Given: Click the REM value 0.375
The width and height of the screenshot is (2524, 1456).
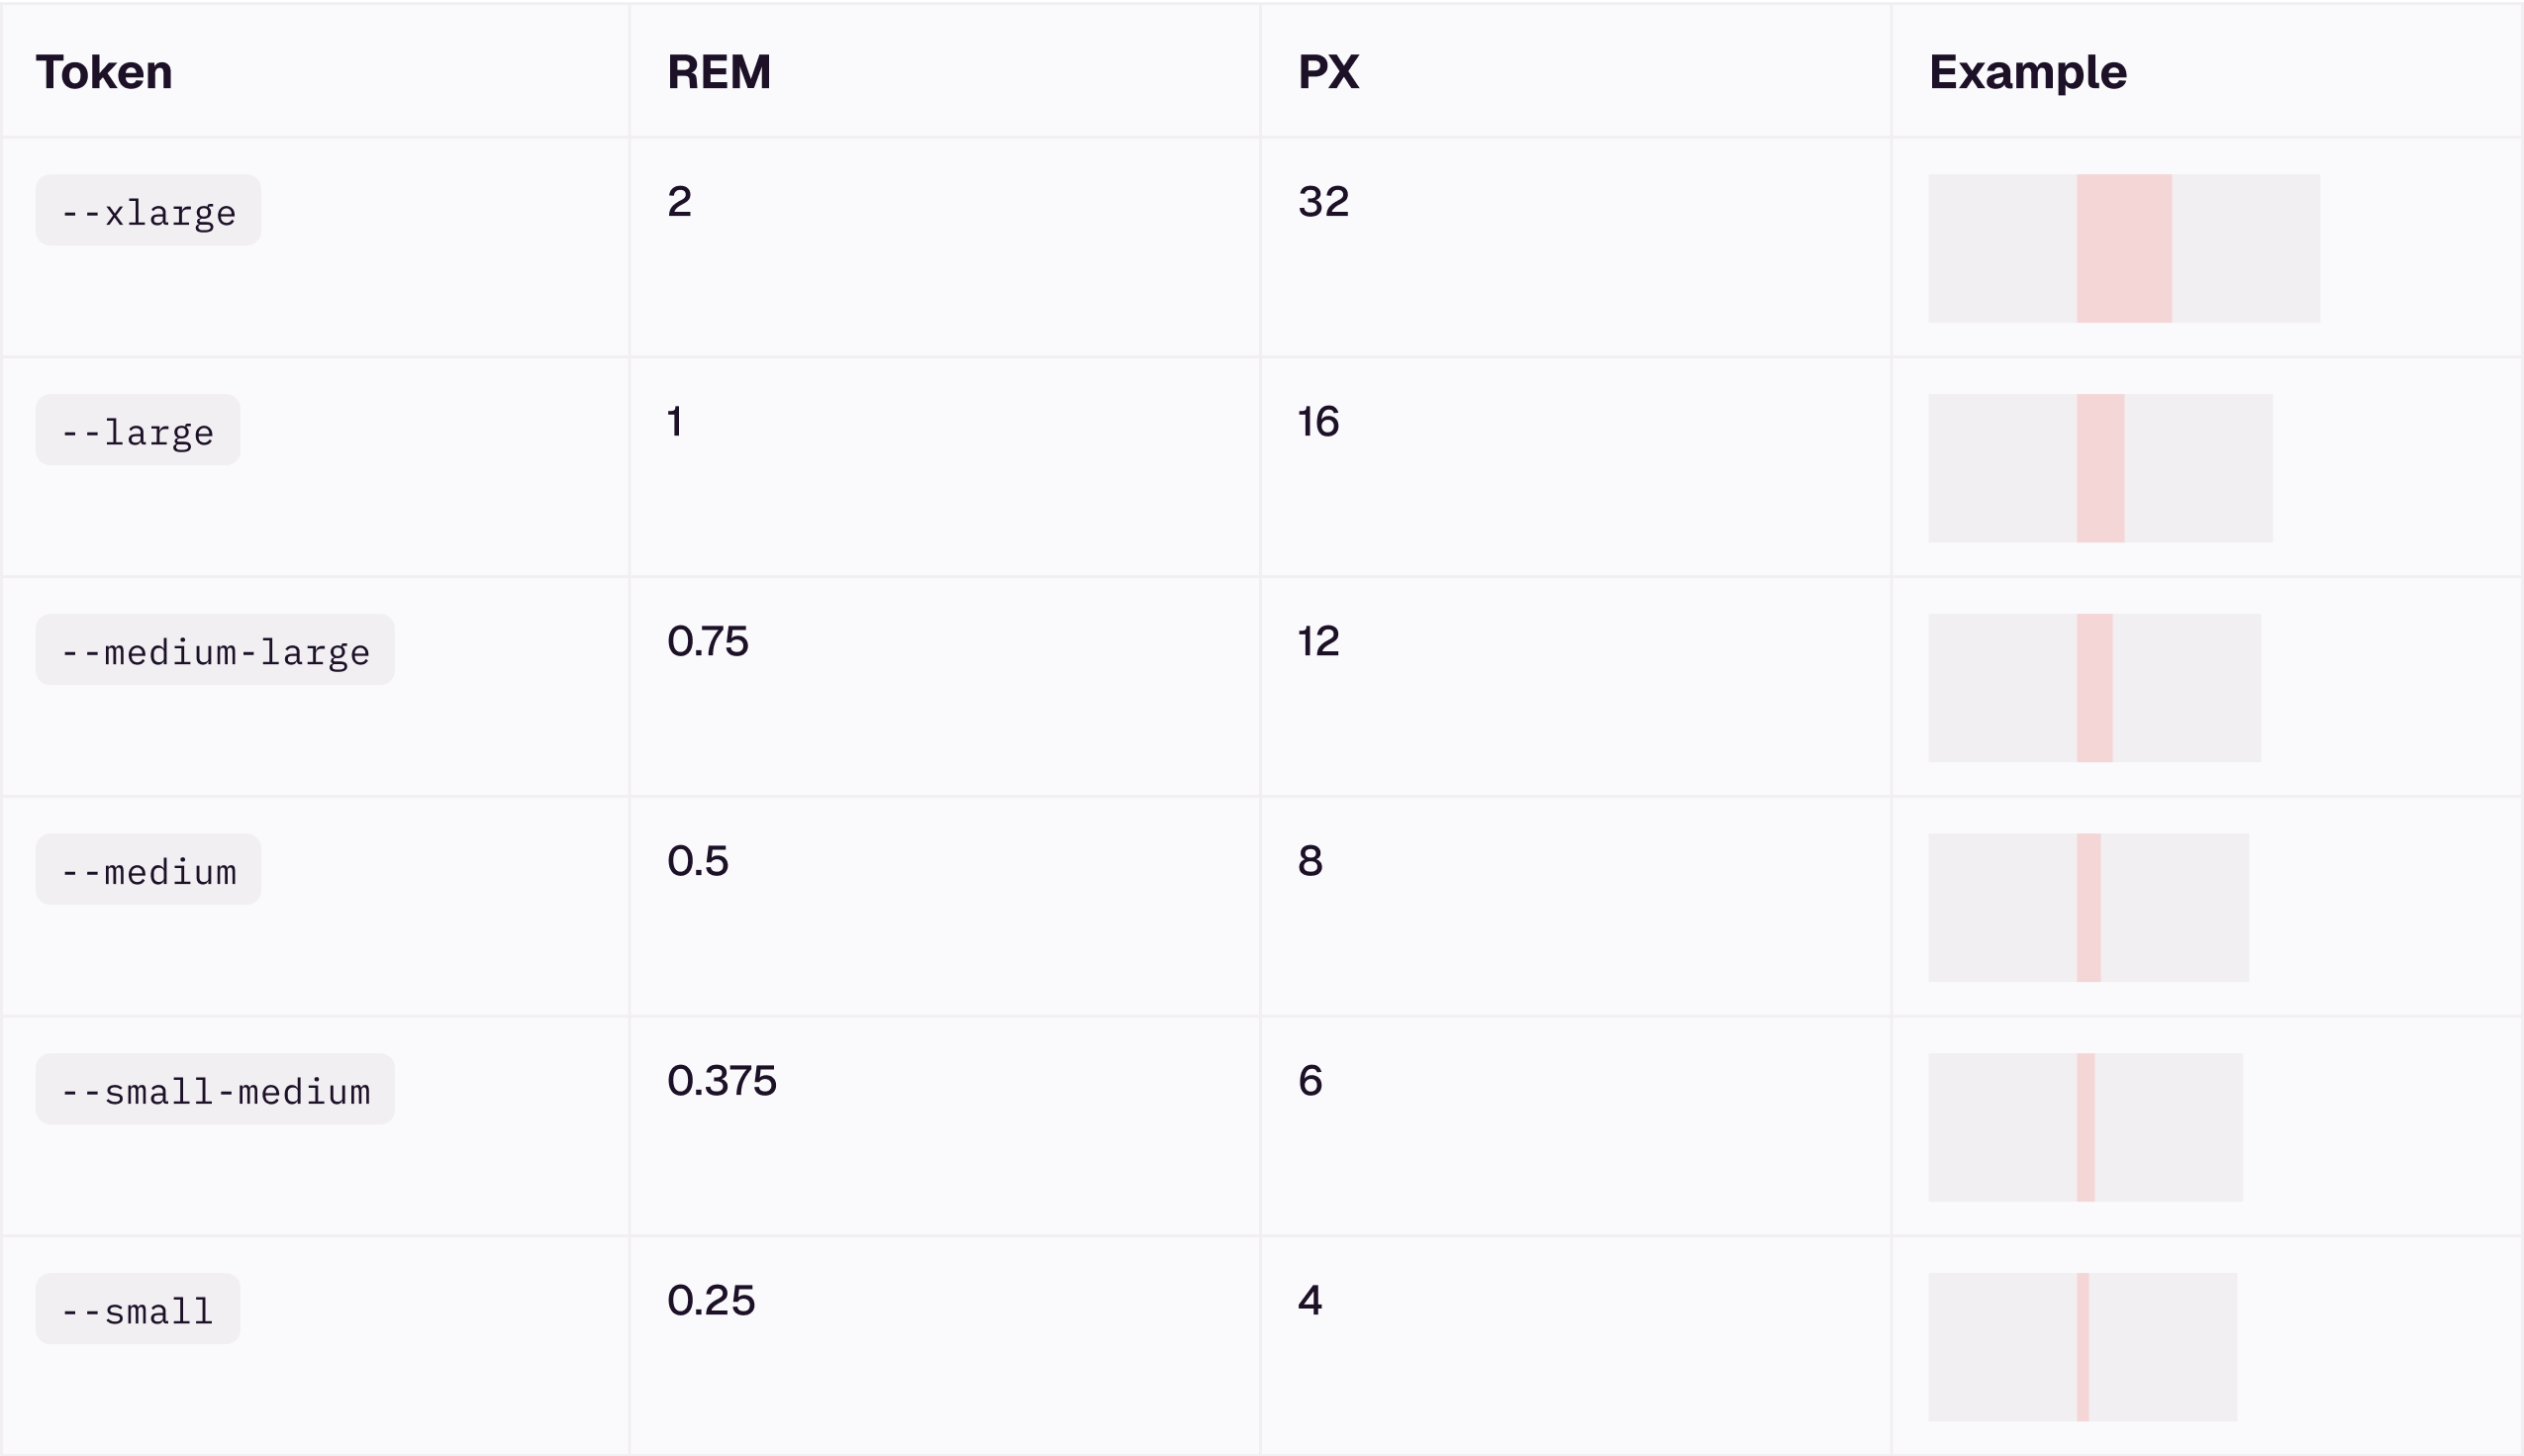Looking at the screenshot, I should [721, 1081].
